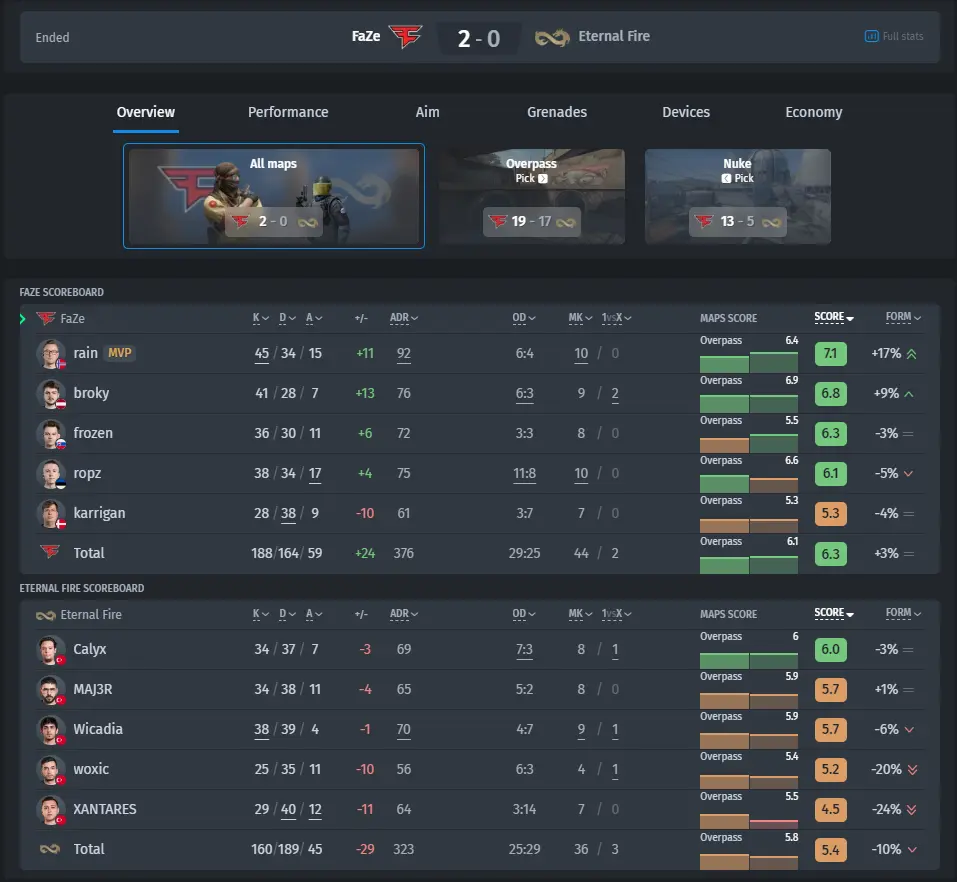Click Eternal Fire logo in Total row
Viewport: 957px width, 882px height.
tap(49, 849)
